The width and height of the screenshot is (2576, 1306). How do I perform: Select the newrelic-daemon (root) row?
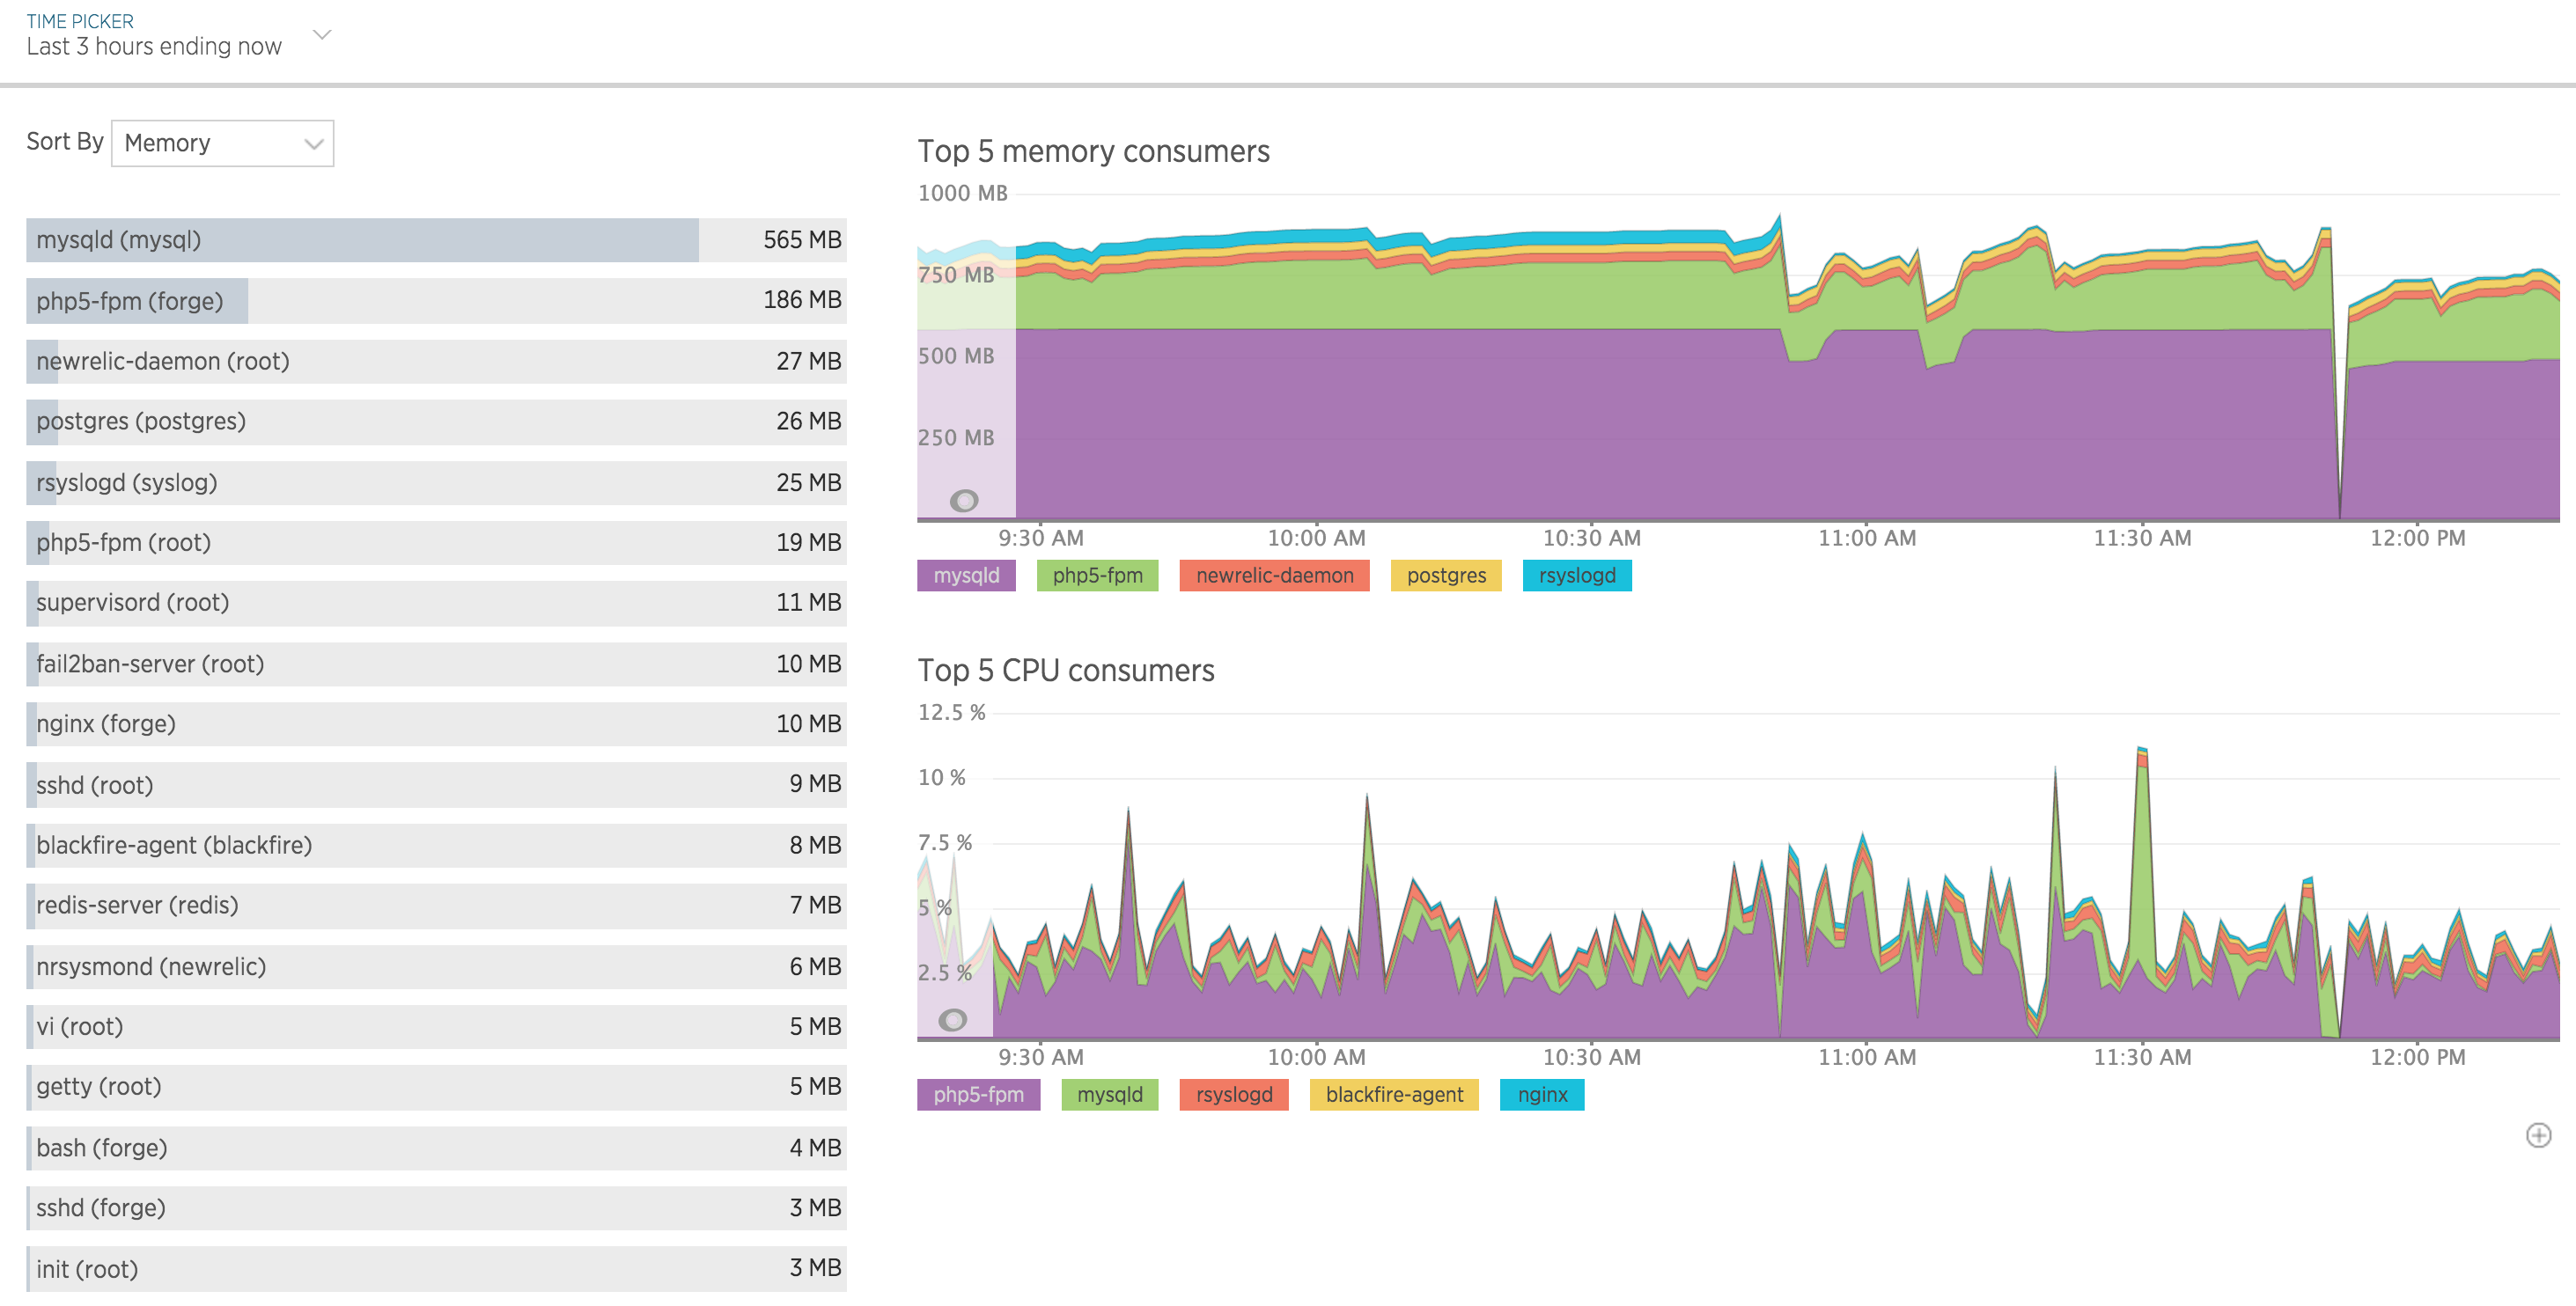click(436, 361)
